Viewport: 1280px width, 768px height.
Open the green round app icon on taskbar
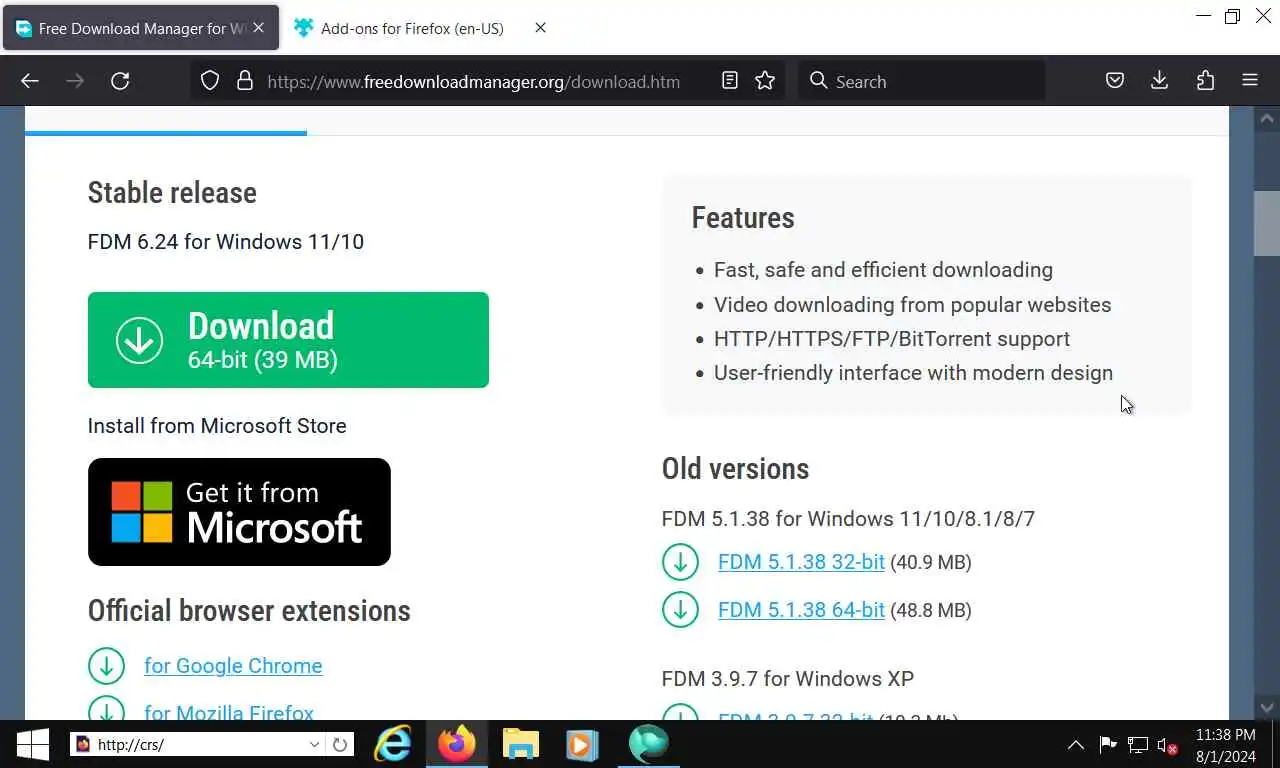[648, 744]
